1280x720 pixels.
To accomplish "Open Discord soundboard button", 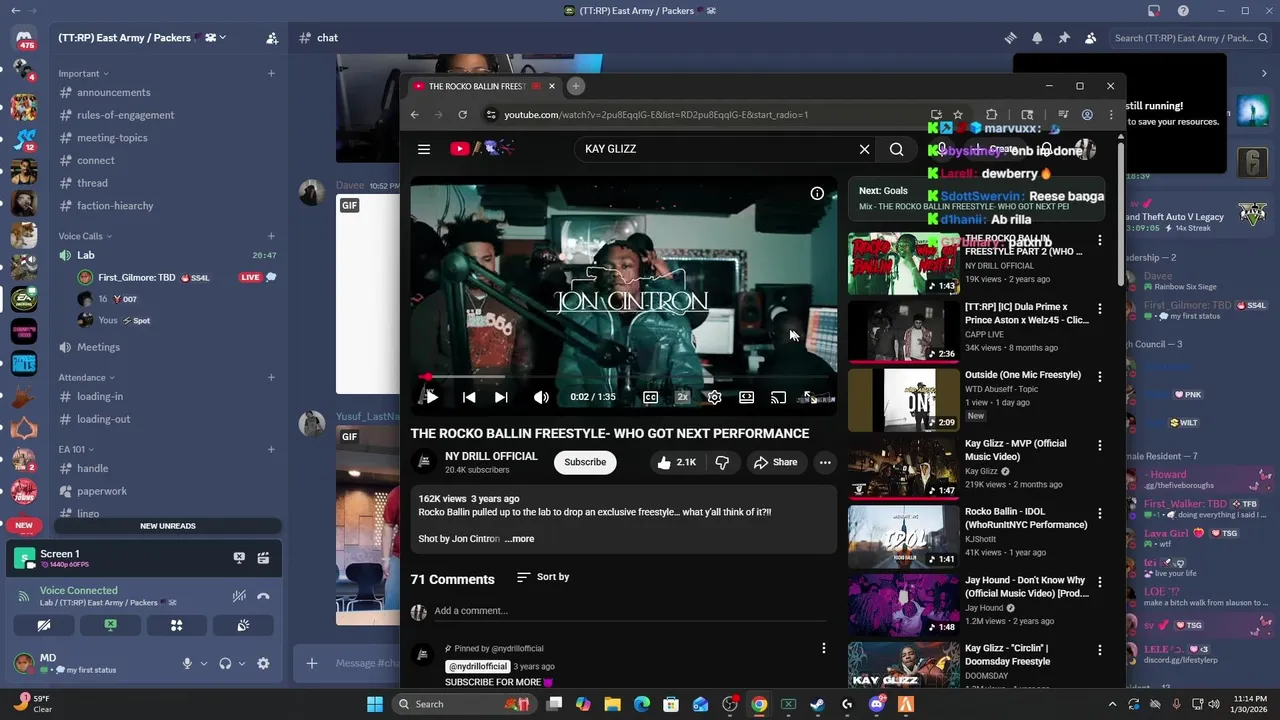I will [242, 625].
